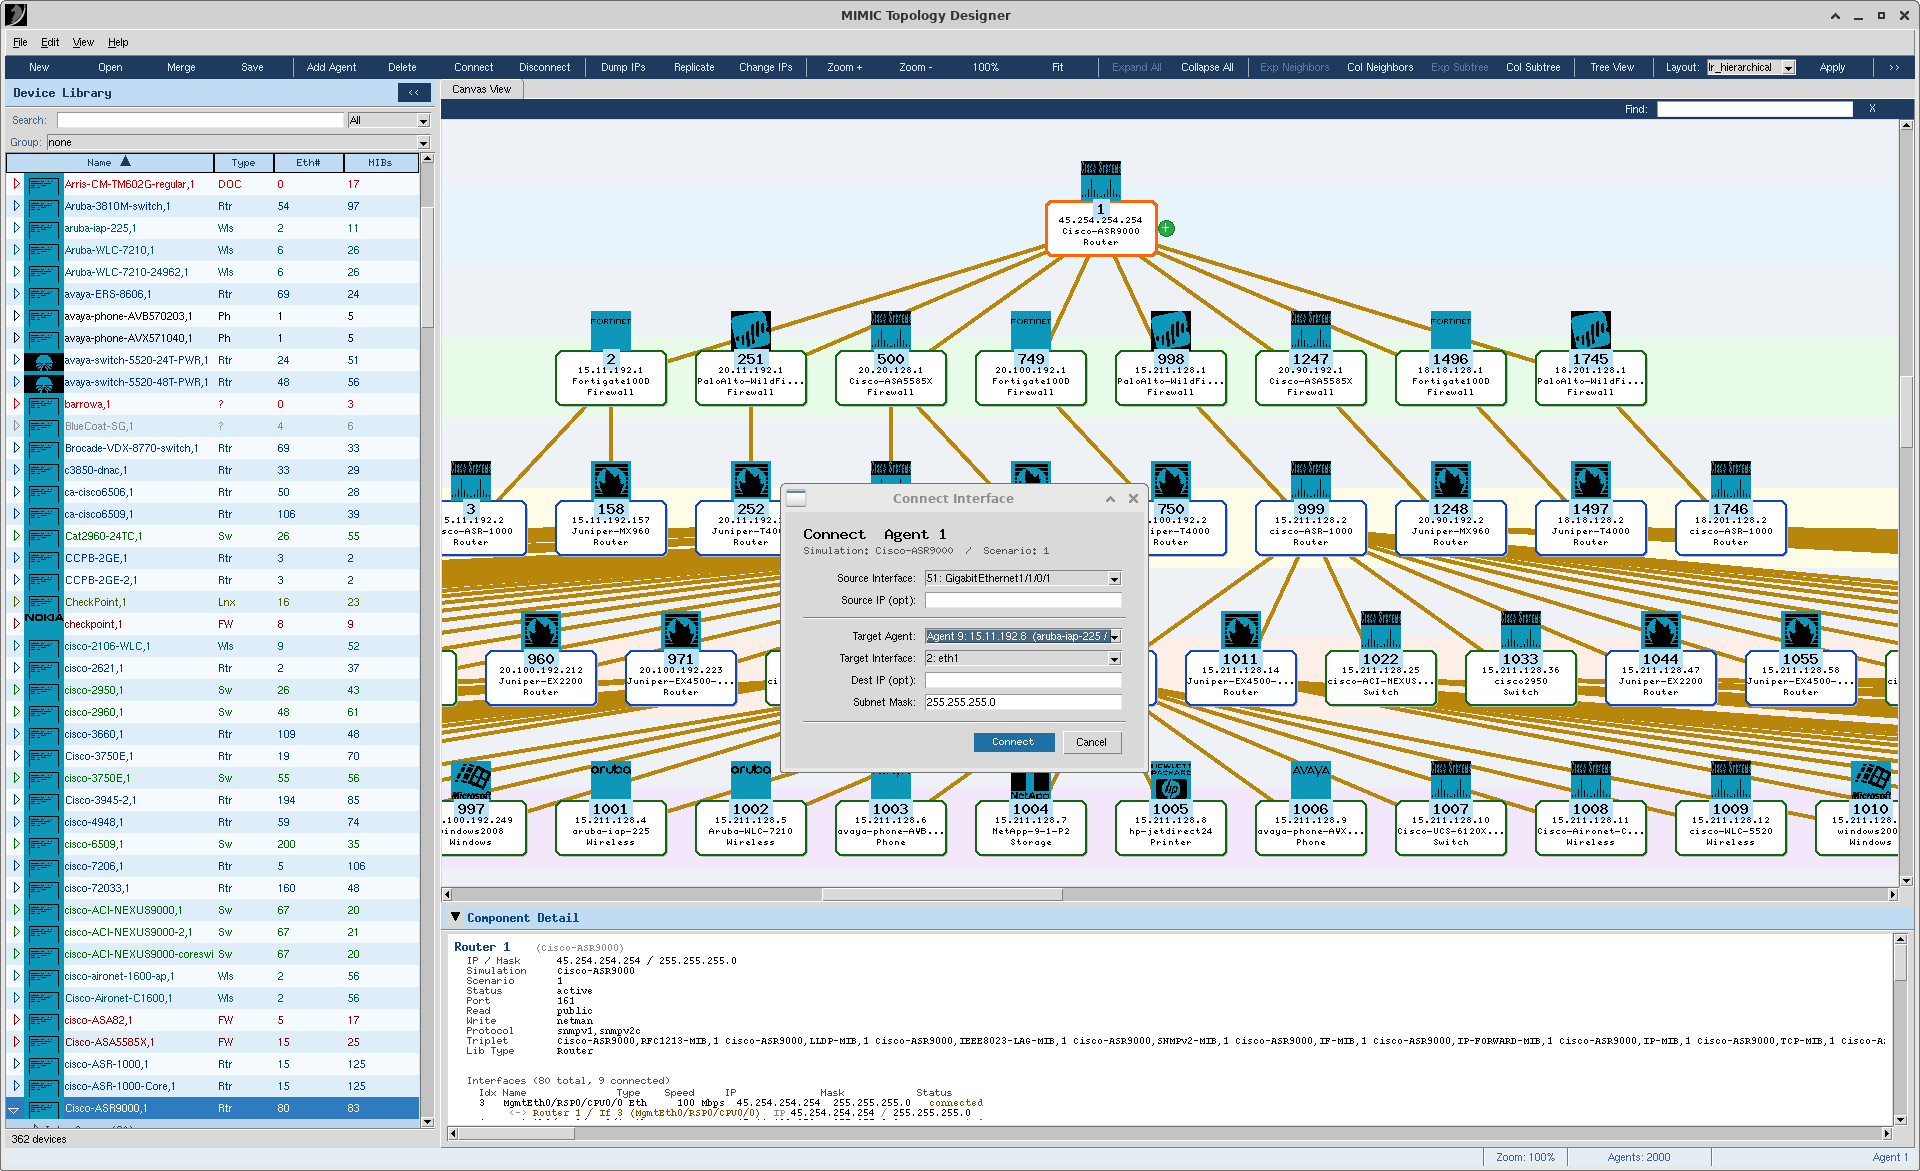
Task: Click Replicate in toolbar
Action: click(694, 68)
